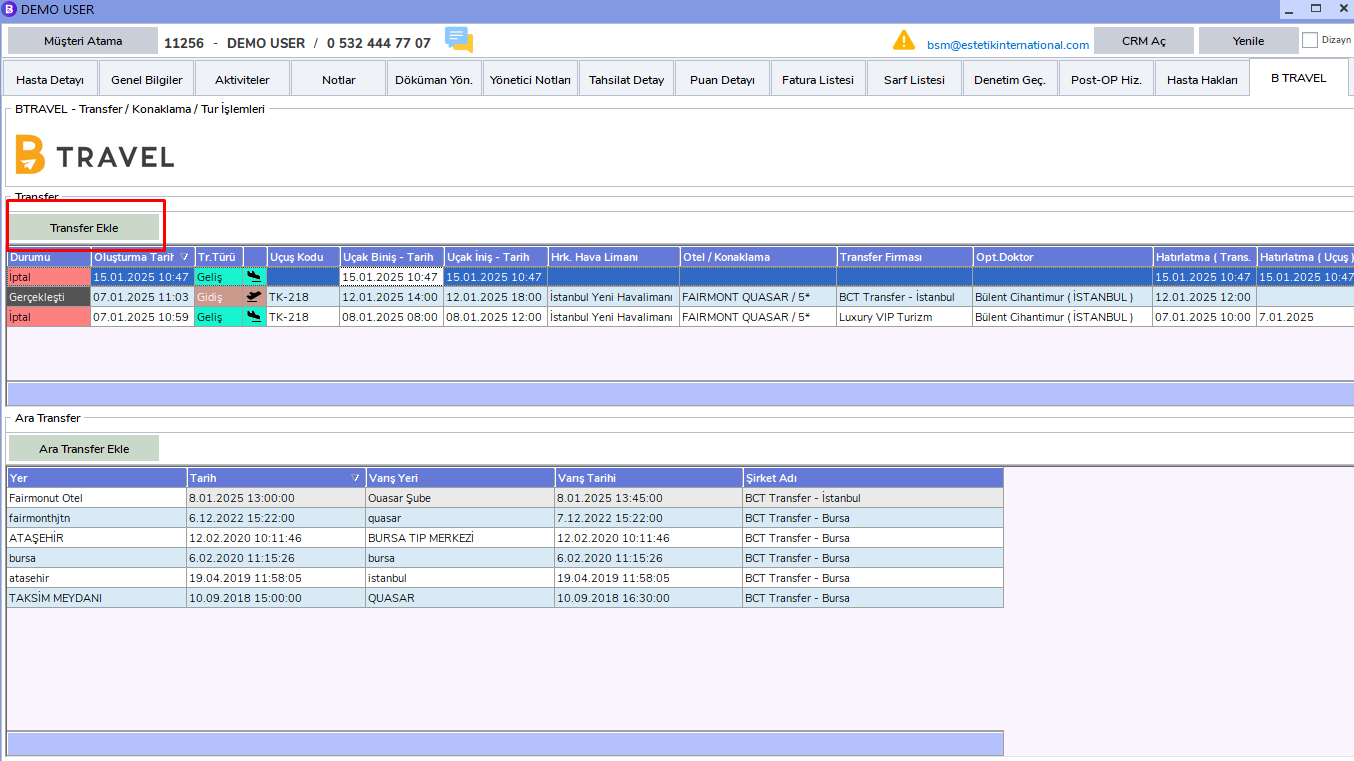Sort by the Hrk. Hava Limanı column header

coord(614,257)
